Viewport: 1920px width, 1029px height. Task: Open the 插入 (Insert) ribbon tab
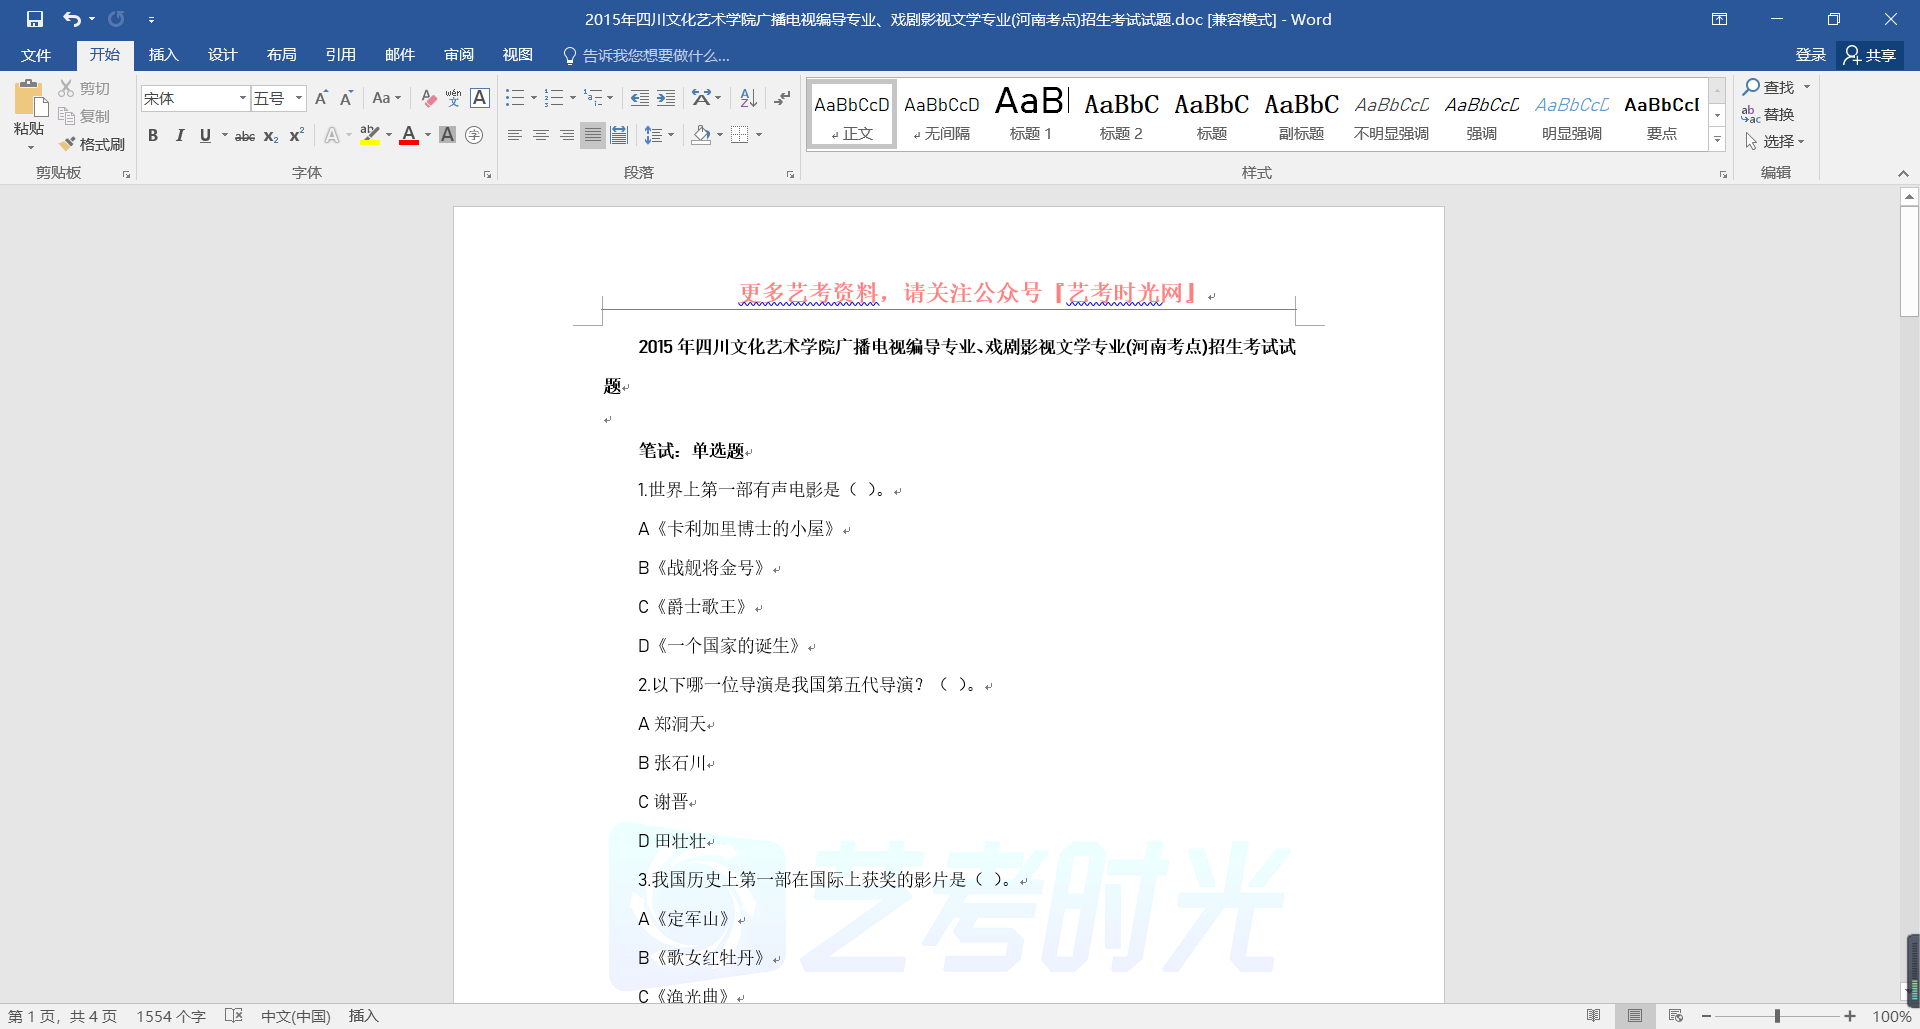pyautogui.click(x=163, y=55)
